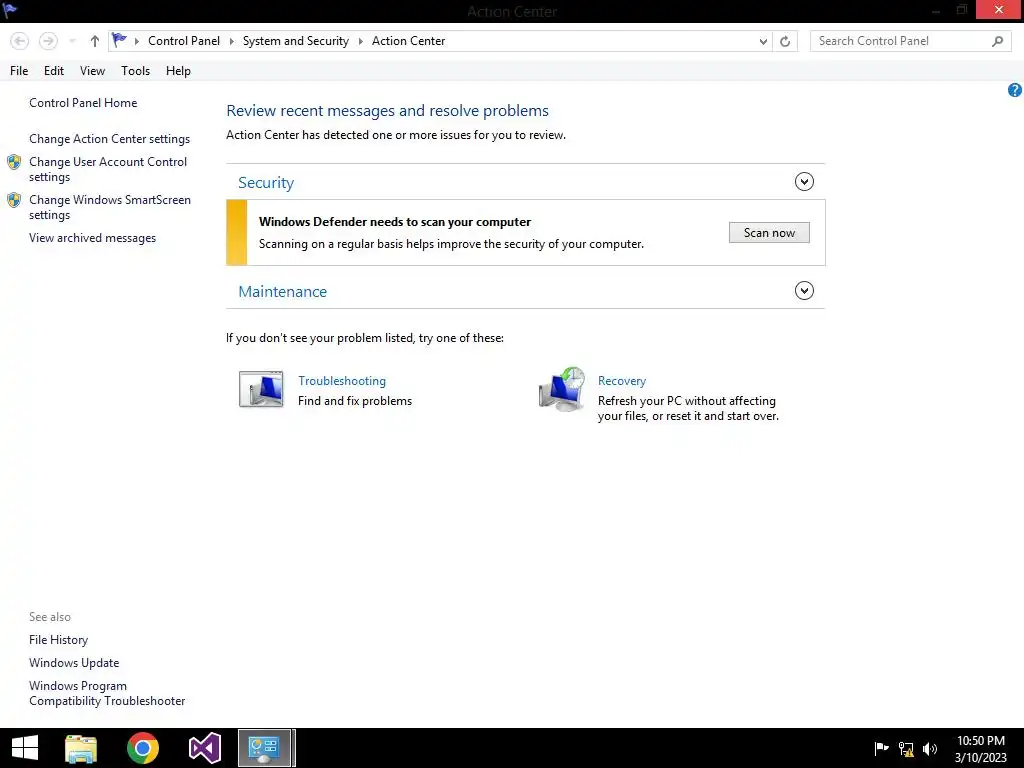Expand arrow after Control Panel breadcrumb
Screen dimensions: 1024x768
(x=231, y=41)
